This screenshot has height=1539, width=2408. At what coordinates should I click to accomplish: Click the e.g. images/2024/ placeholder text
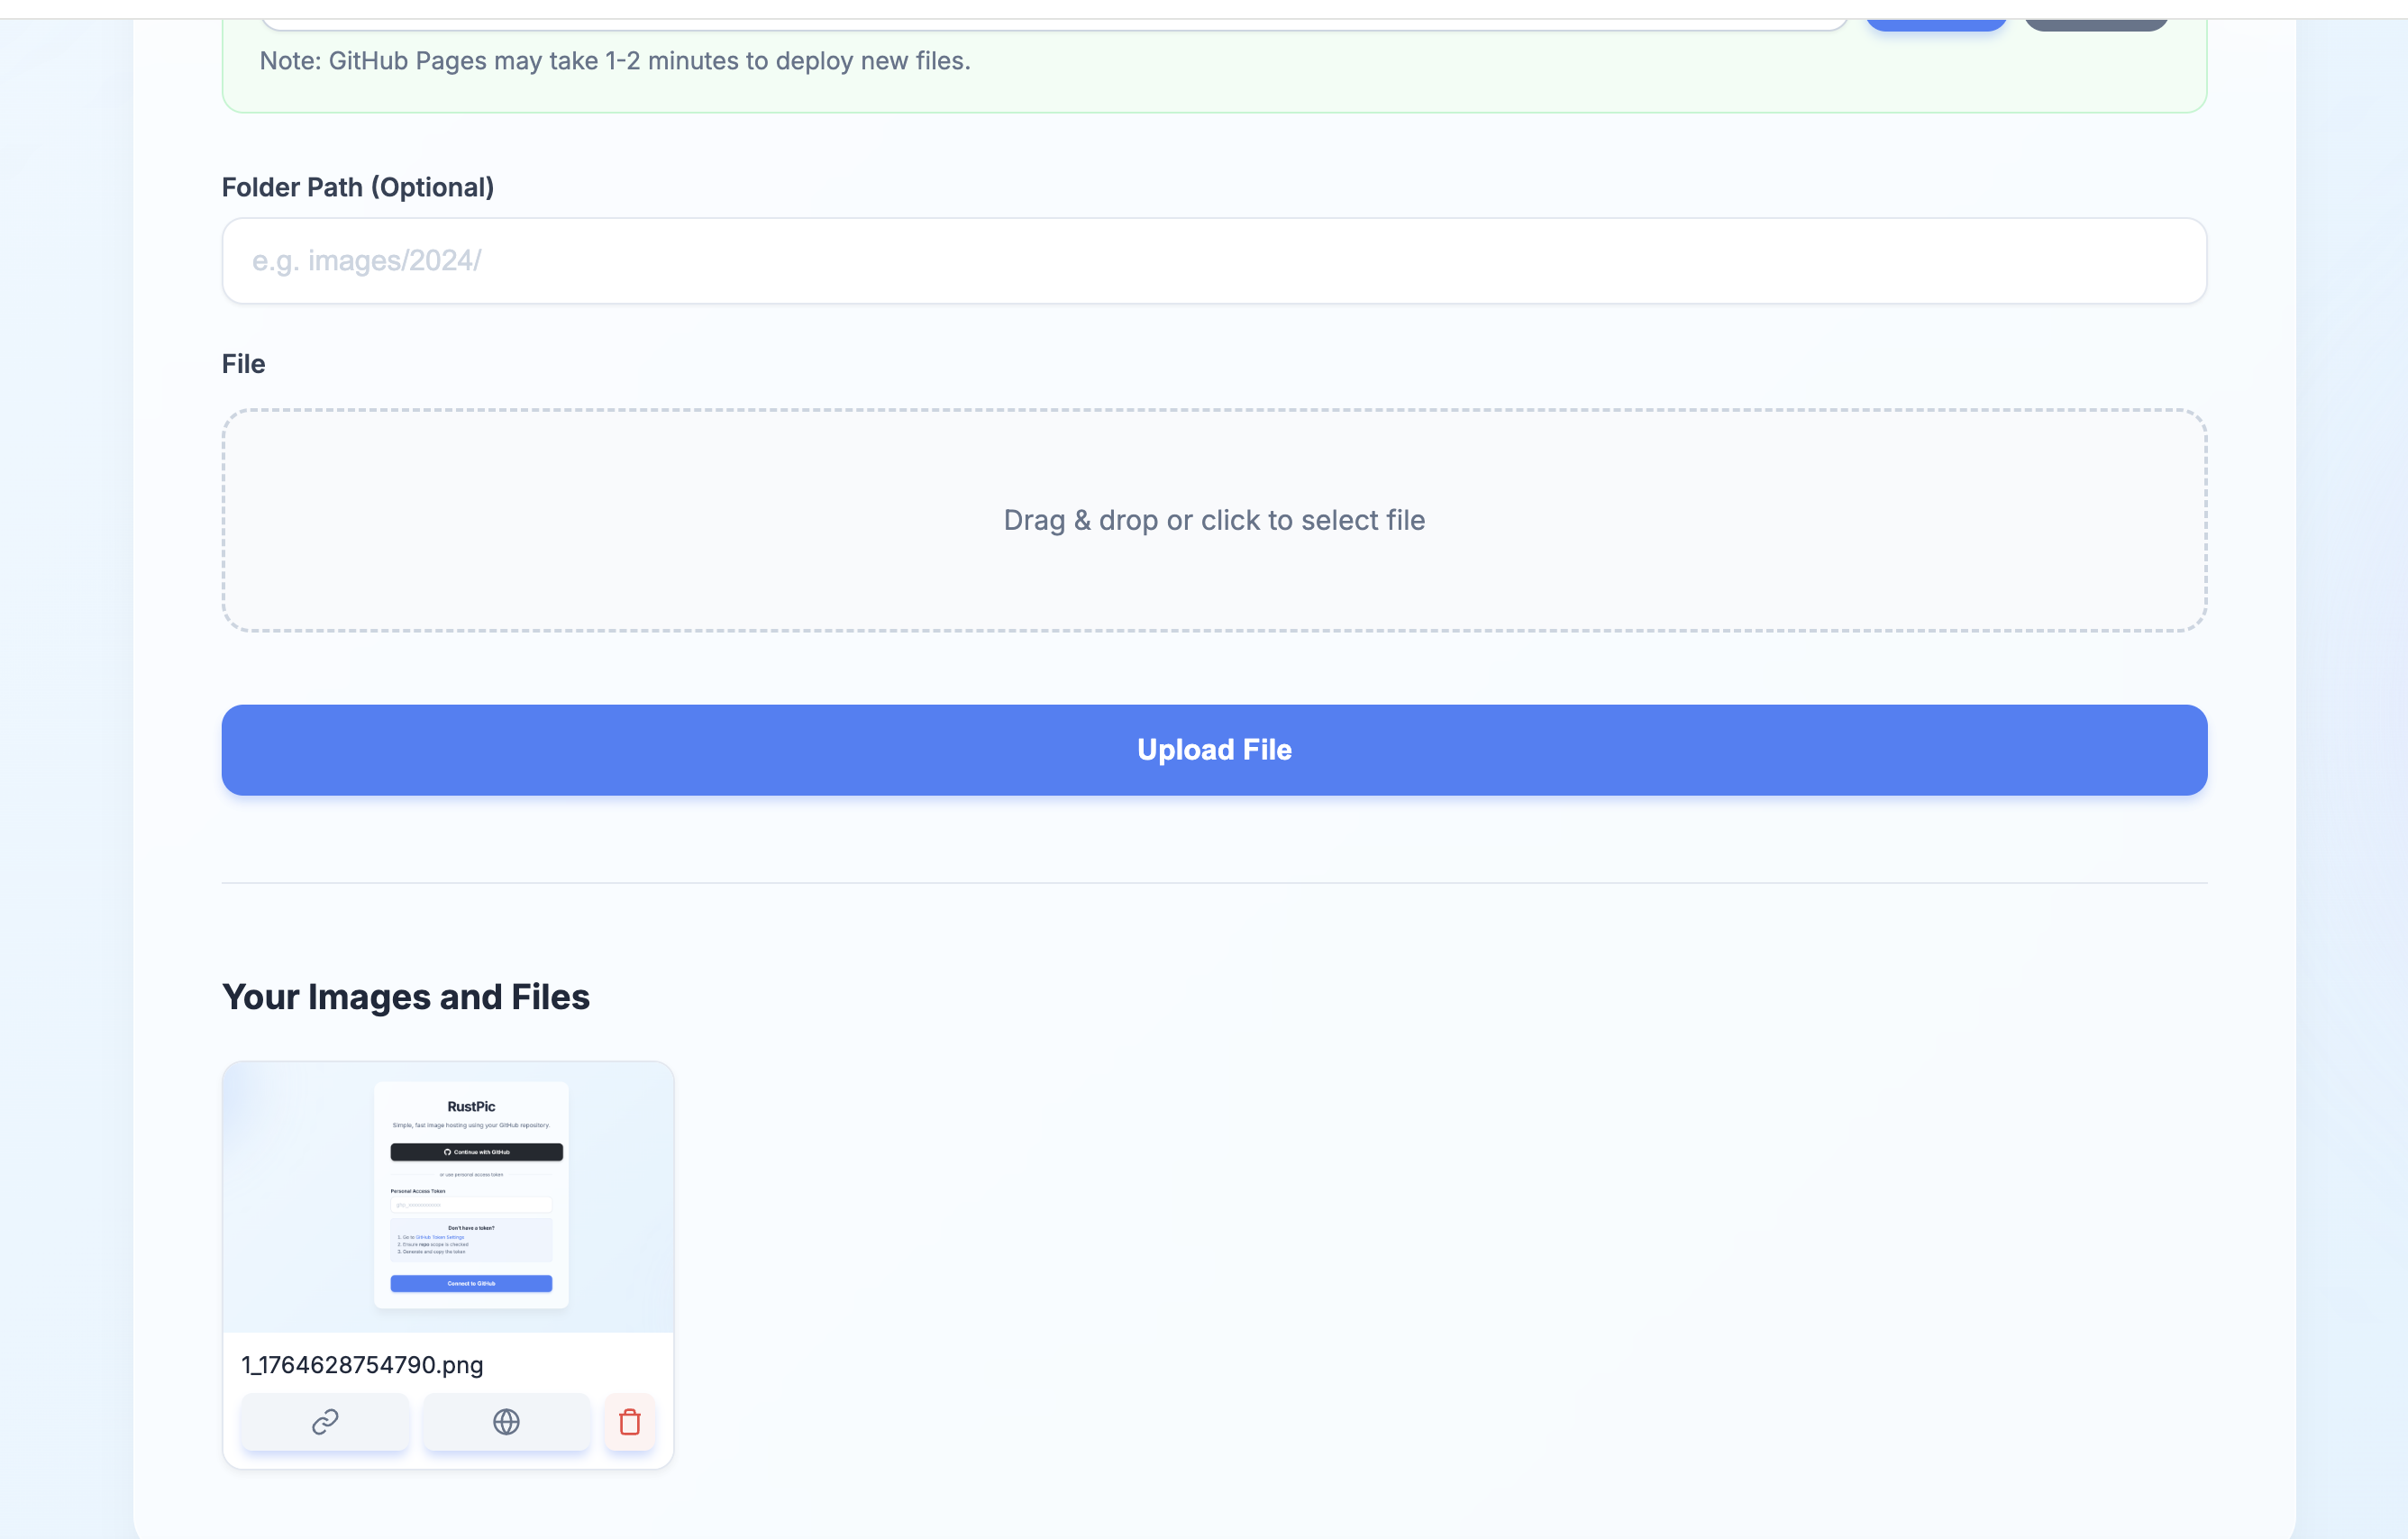pos(366,261)
